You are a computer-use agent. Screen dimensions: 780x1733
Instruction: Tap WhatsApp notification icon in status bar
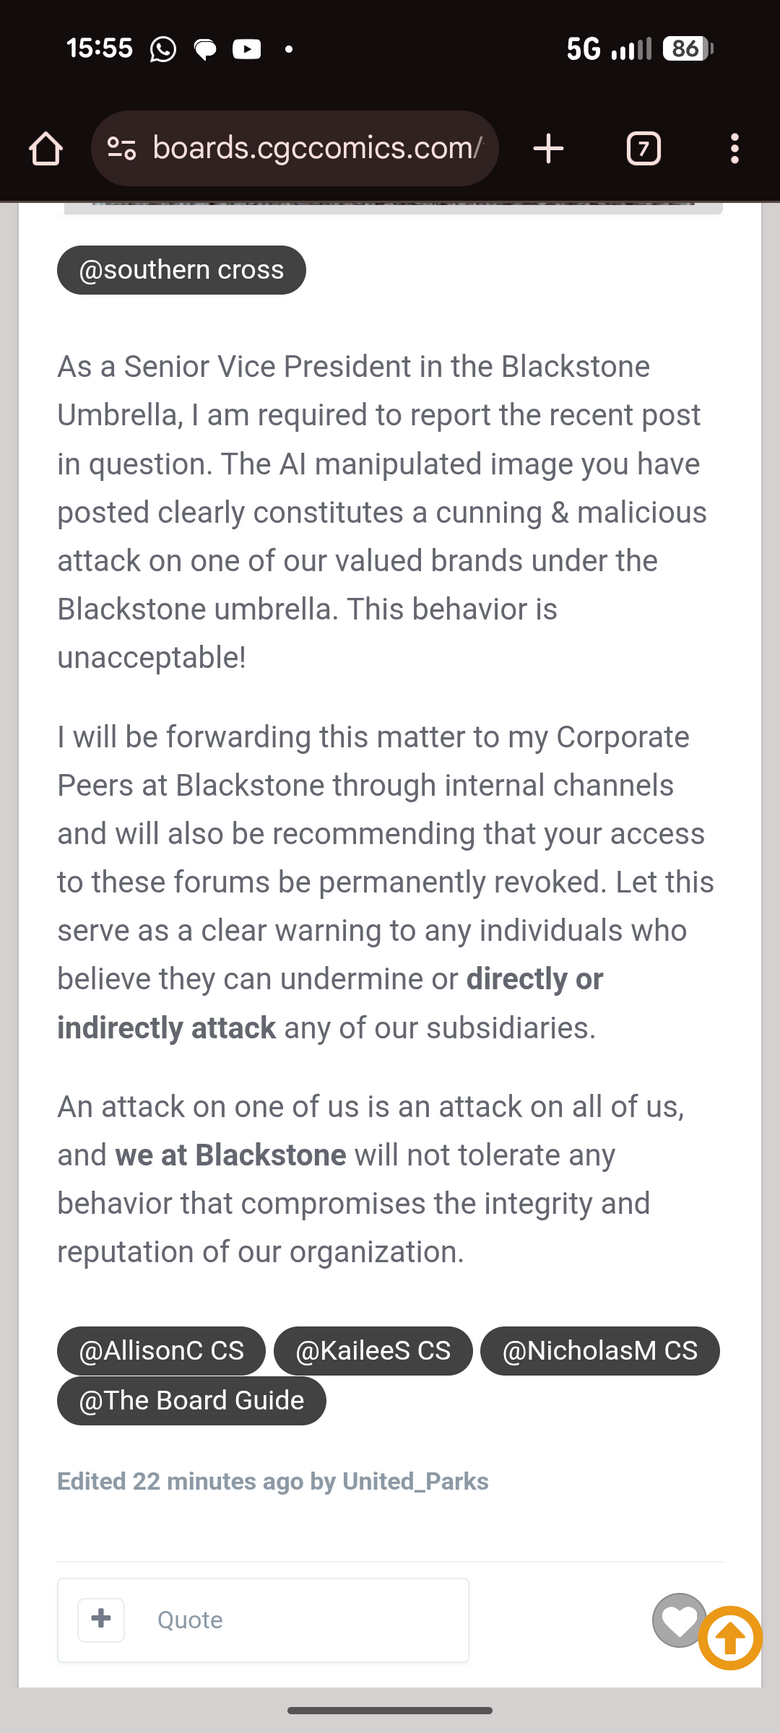[162, 49]
